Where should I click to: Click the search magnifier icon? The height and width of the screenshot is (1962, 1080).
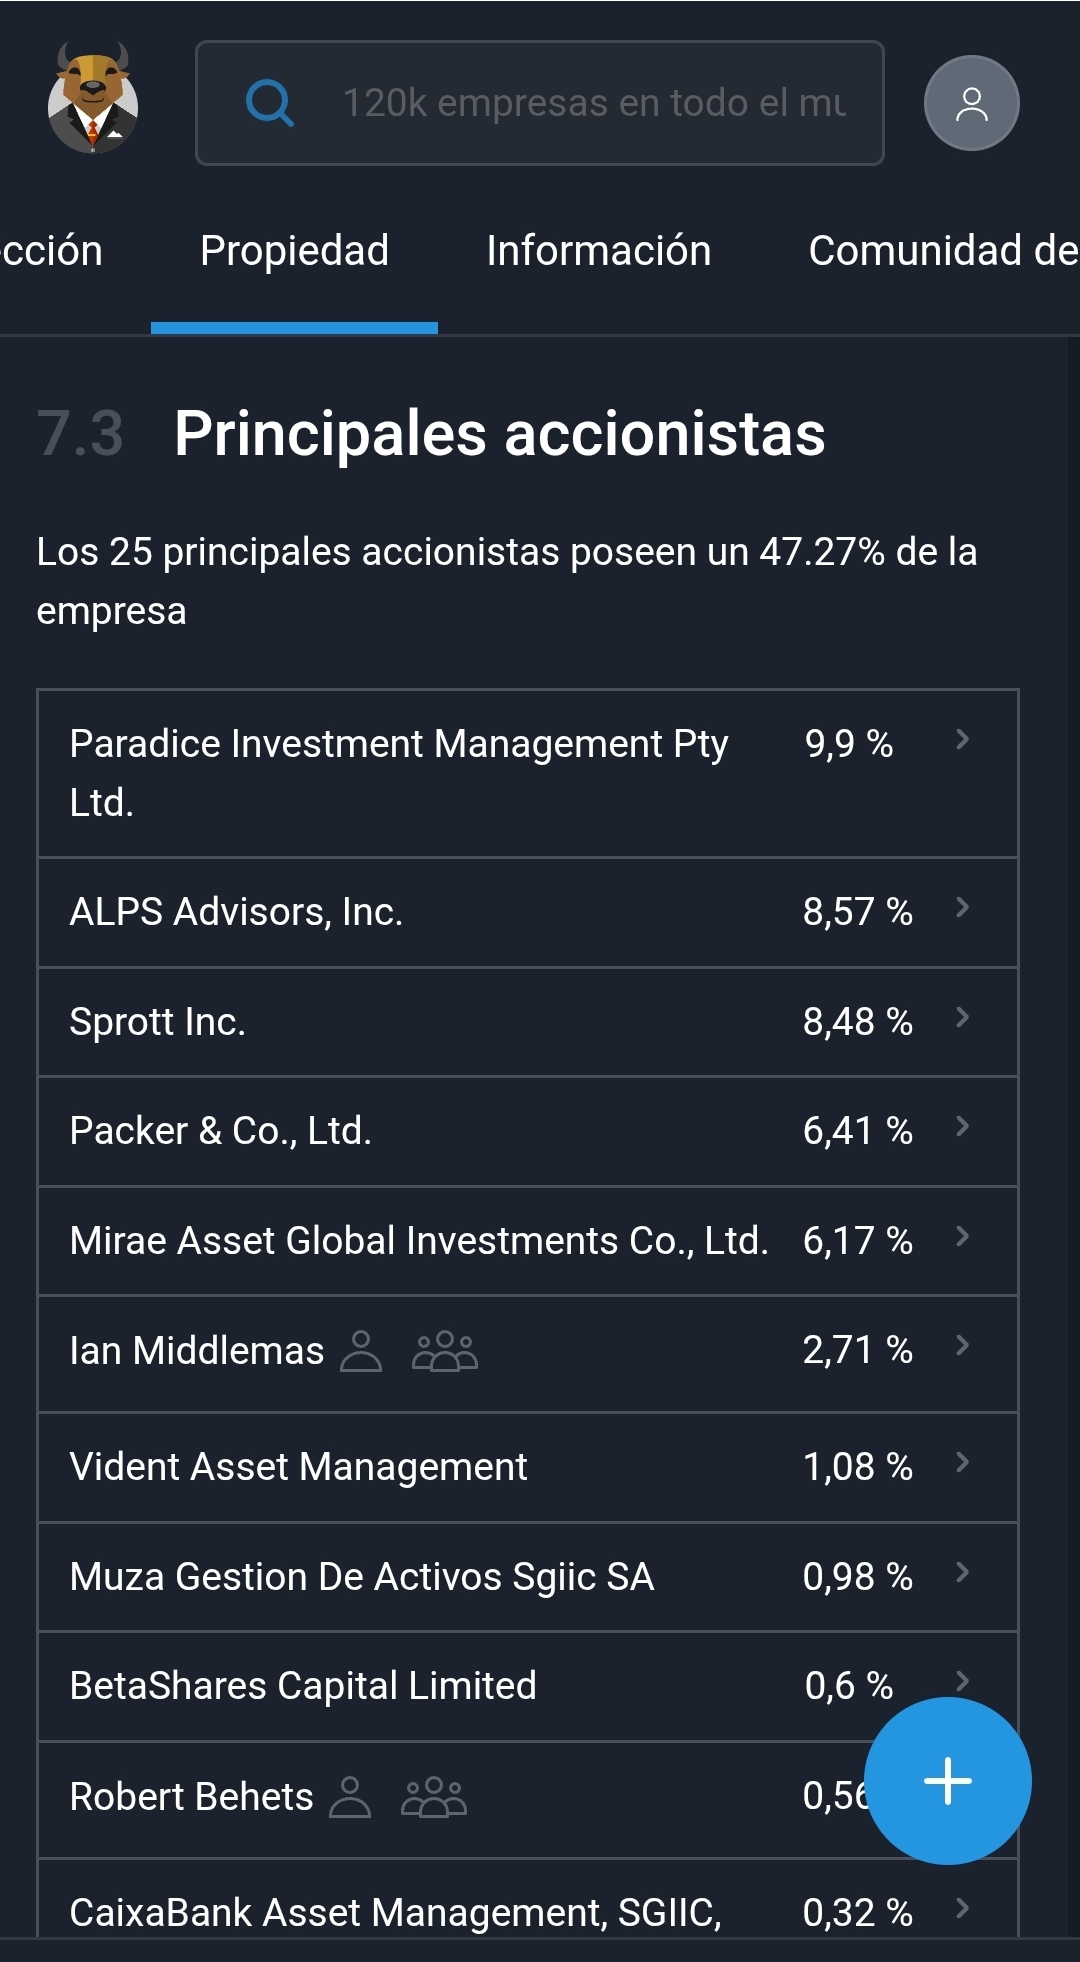pyautogui.click(x=270, y=103)
